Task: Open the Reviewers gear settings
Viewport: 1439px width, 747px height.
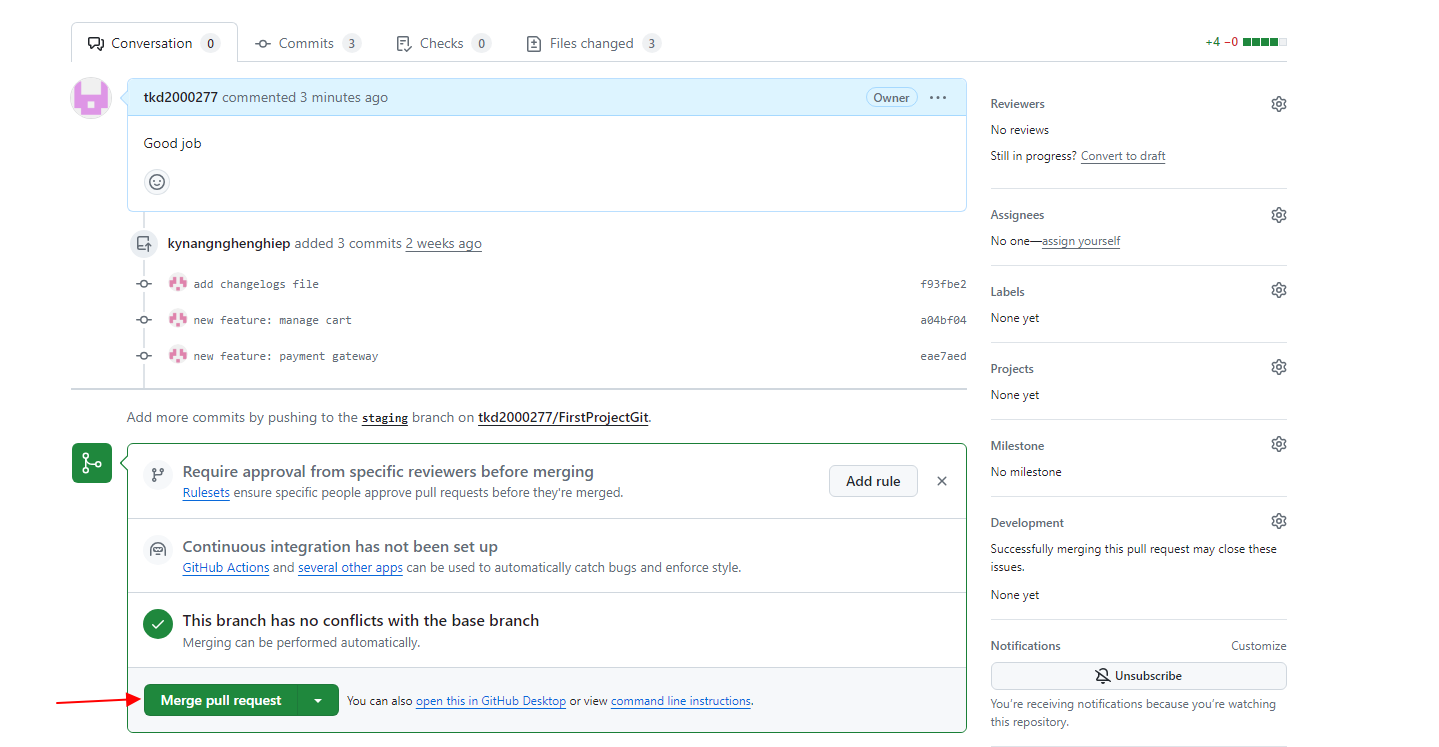Action: [1278, 104]
